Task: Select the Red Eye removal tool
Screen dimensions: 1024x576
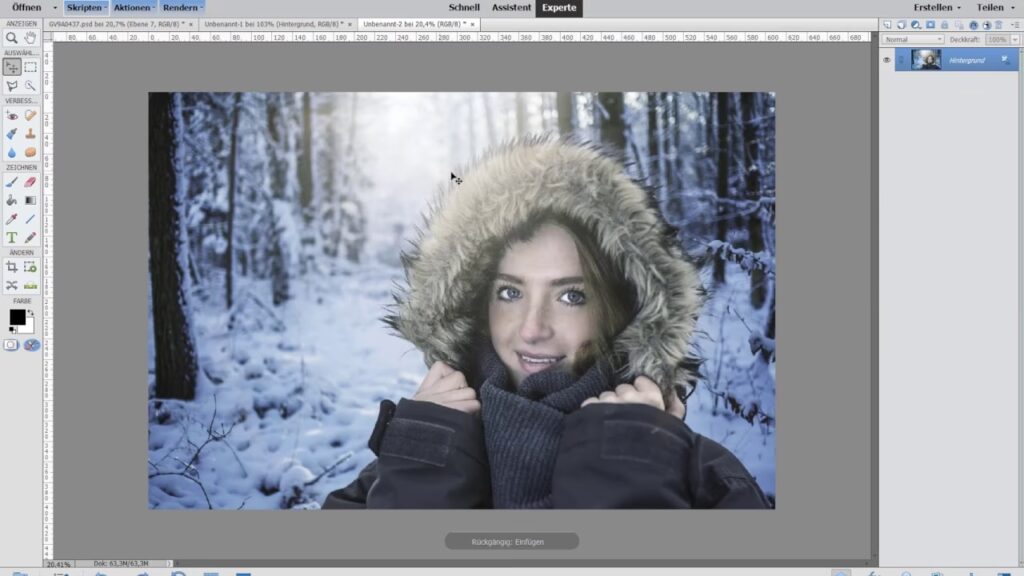Action: pos(12,116)
